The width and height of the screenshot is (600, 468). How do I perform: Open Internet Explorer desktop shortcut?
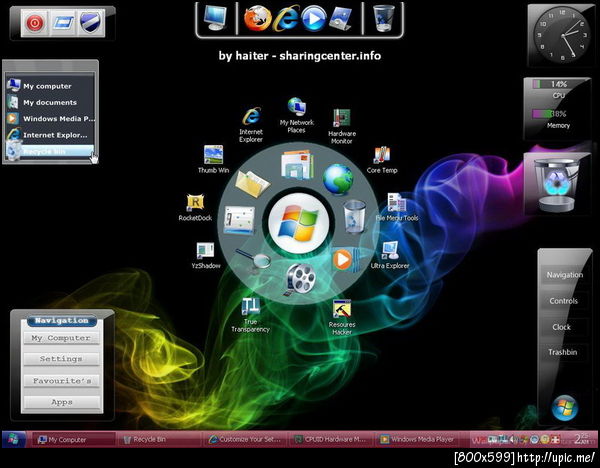pos(251,125)
